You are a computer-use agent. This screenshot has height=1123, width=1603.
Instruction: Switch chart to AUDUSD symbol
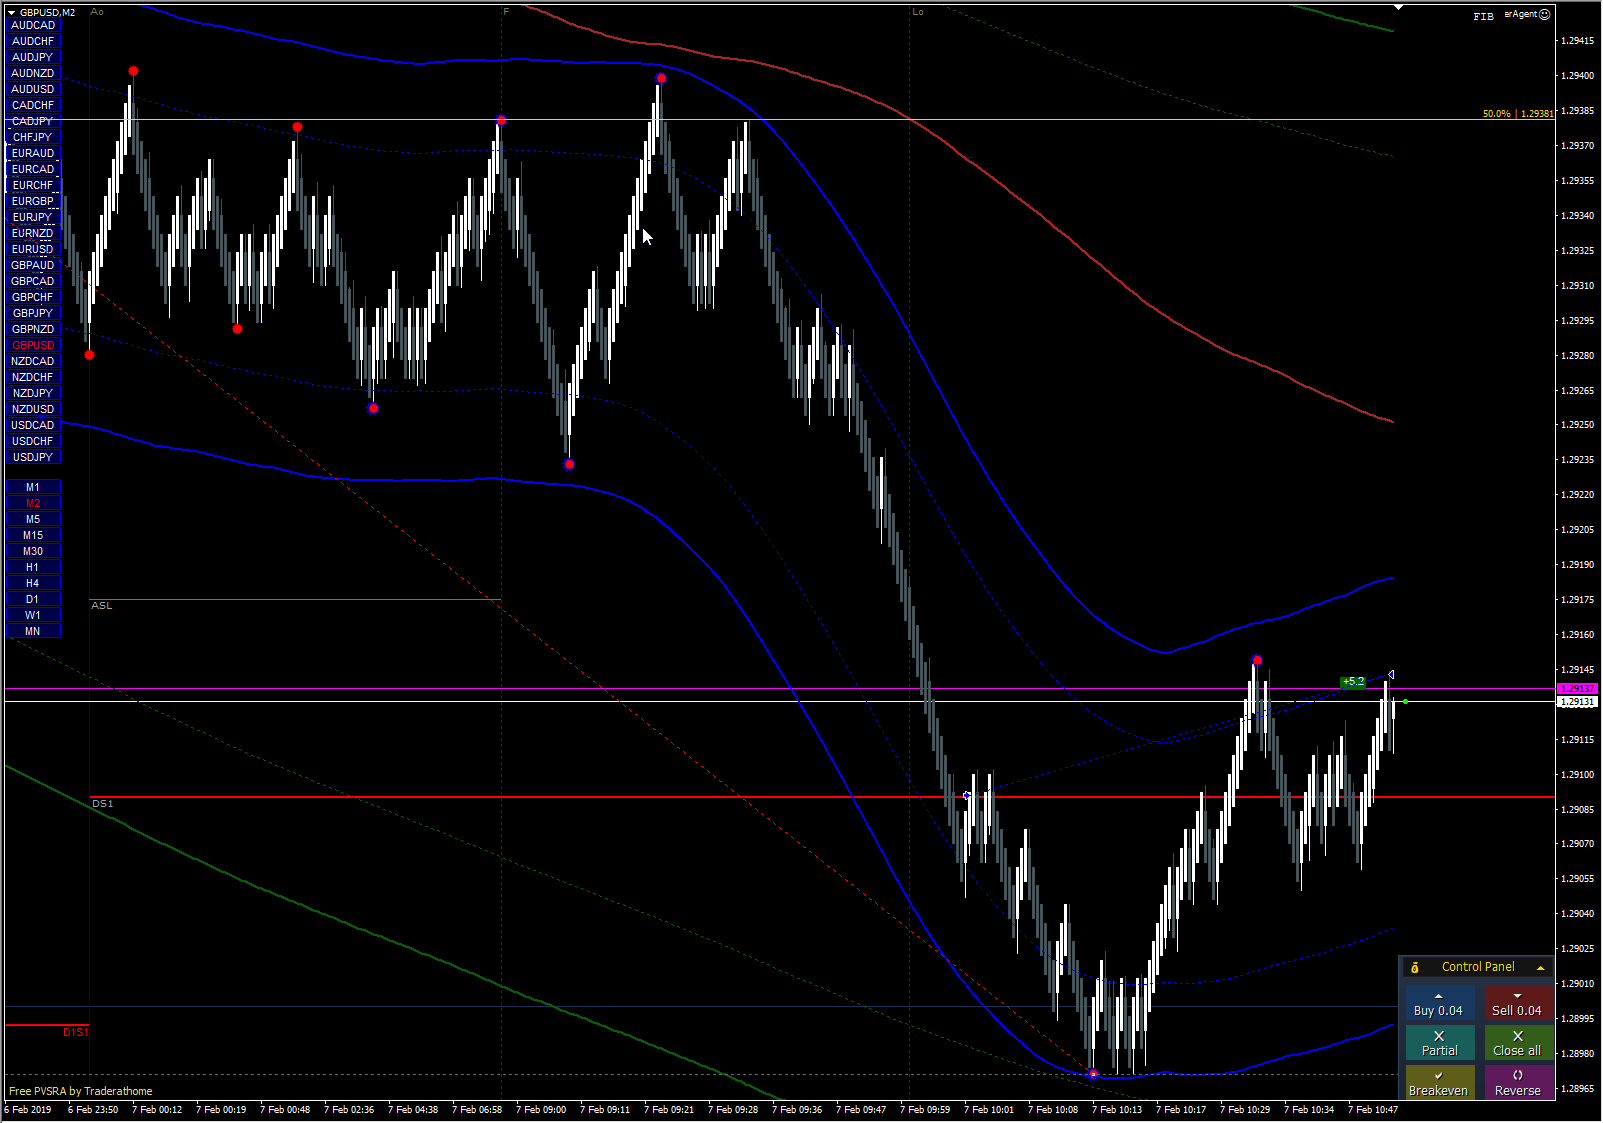click(33, 89)
